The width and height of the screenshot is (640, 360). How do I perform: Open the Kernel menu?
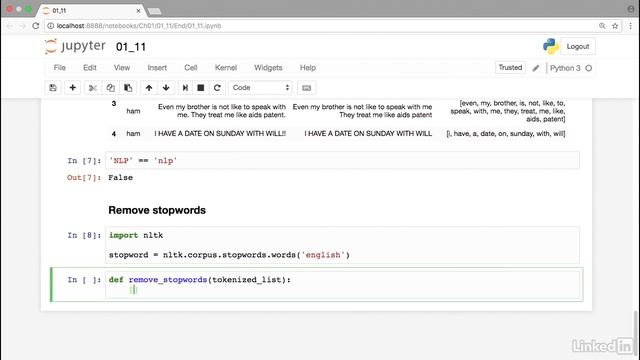[226, 68]
